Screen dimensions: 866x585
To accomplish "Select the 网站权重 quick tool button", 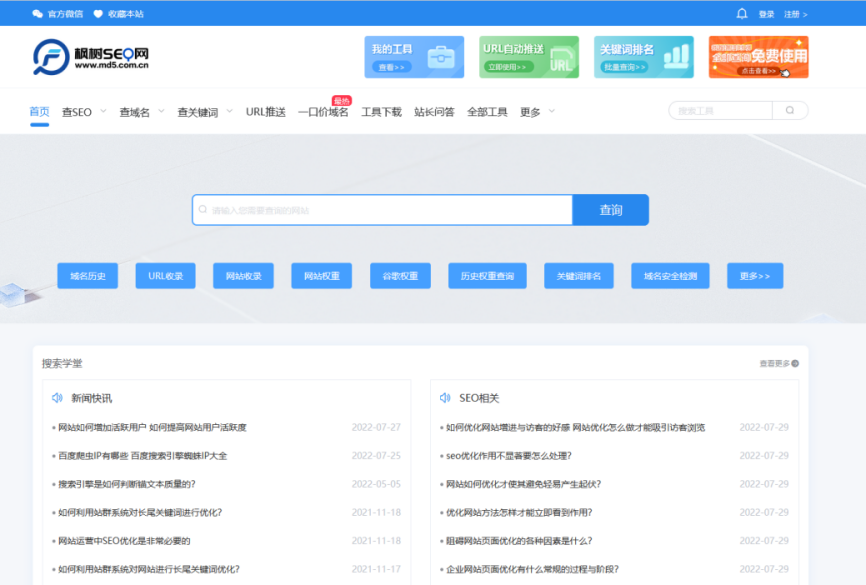I will (x=322, y=276).
